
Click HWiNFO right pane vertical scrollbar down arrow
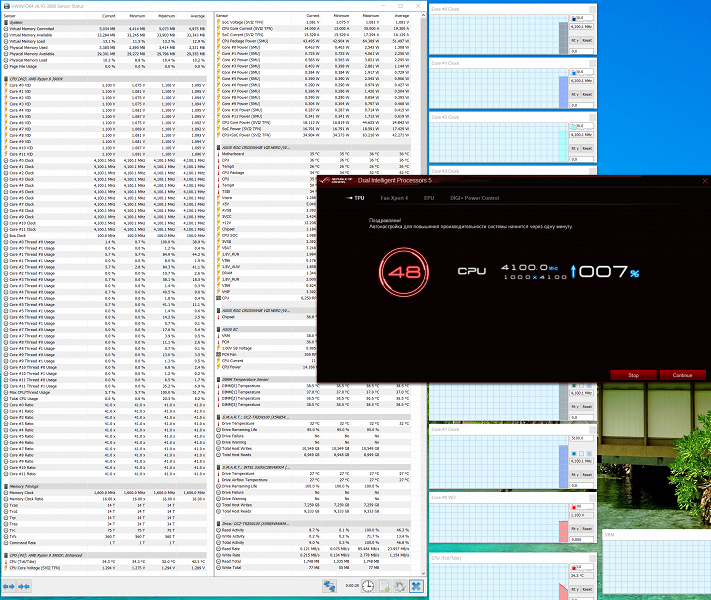[x=423, y=573]
